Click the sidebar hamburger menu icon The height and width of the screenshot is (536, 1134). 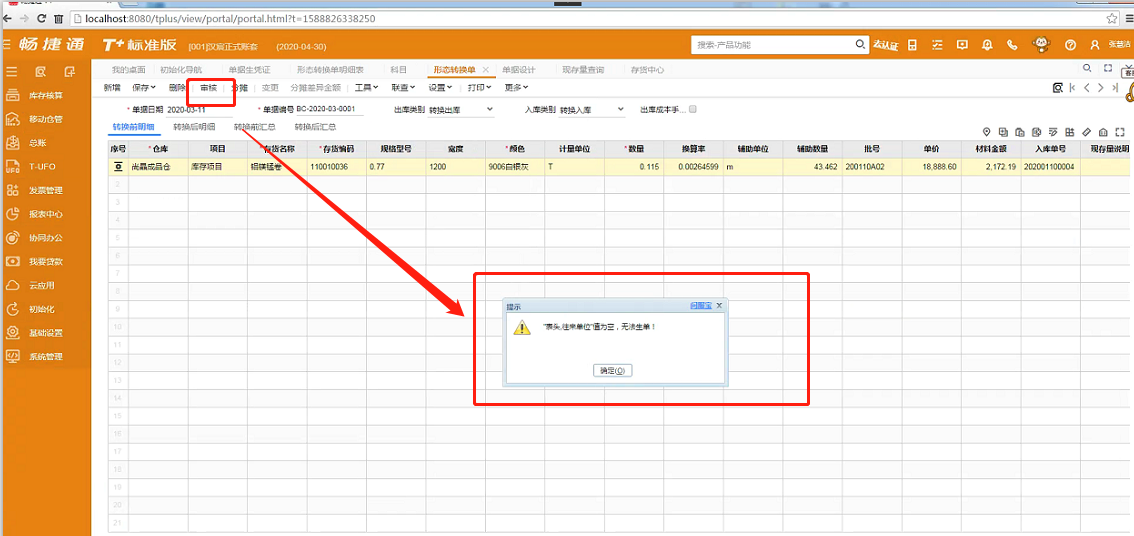tap(12, 72)
